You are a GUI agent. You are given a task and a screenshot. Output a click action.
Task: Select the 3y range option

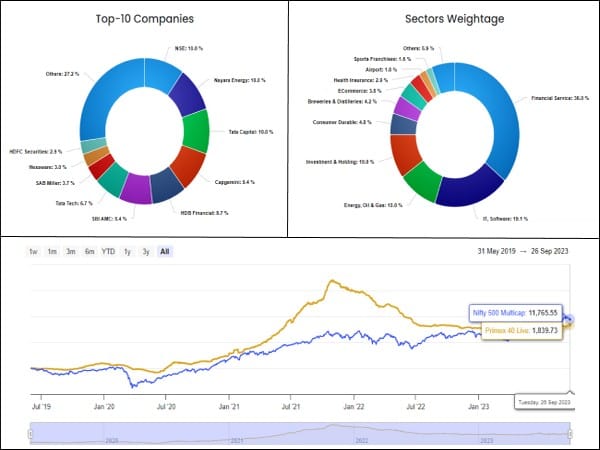coord(145,251)
